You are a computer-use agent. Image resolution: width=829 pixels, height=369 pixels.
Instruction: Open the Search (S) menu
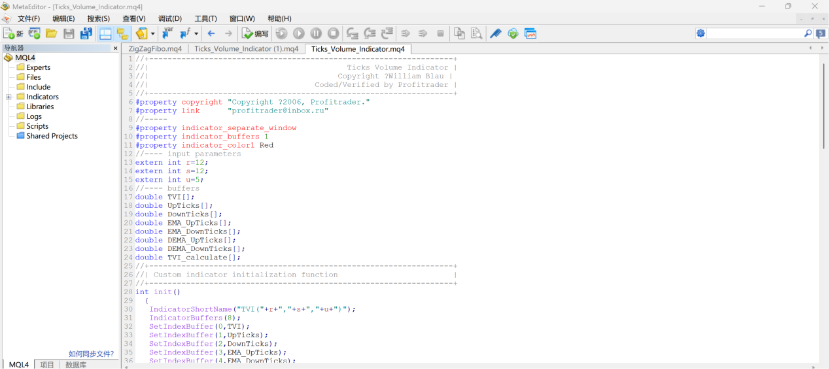coord(98,19)
